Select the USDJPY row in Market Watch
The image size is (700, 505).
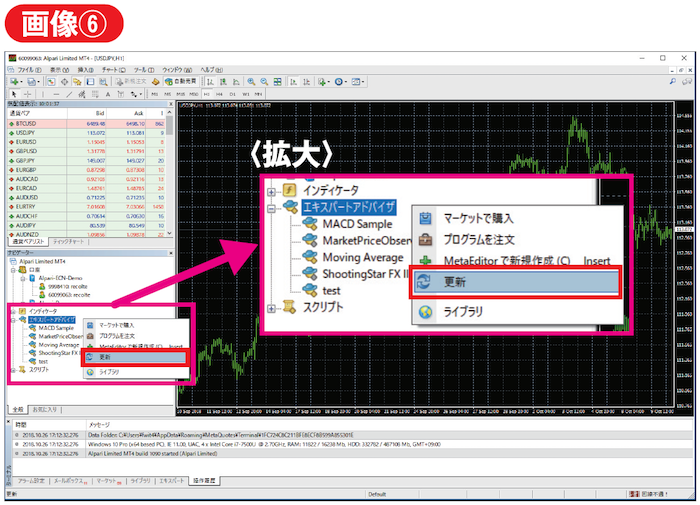(87, 133)
